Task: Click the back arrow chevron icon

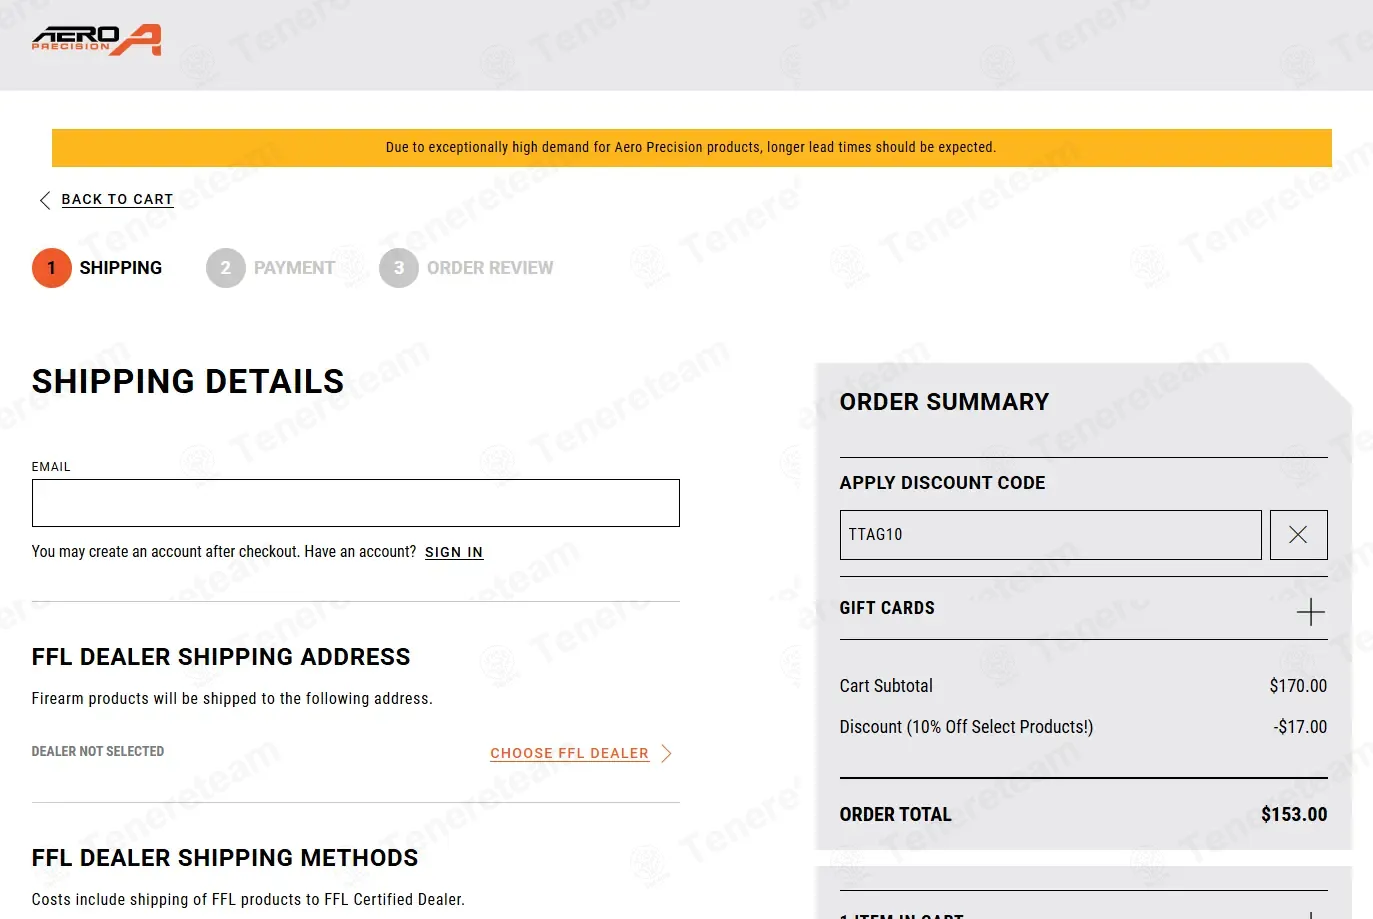Action: [x=44, y=200]
